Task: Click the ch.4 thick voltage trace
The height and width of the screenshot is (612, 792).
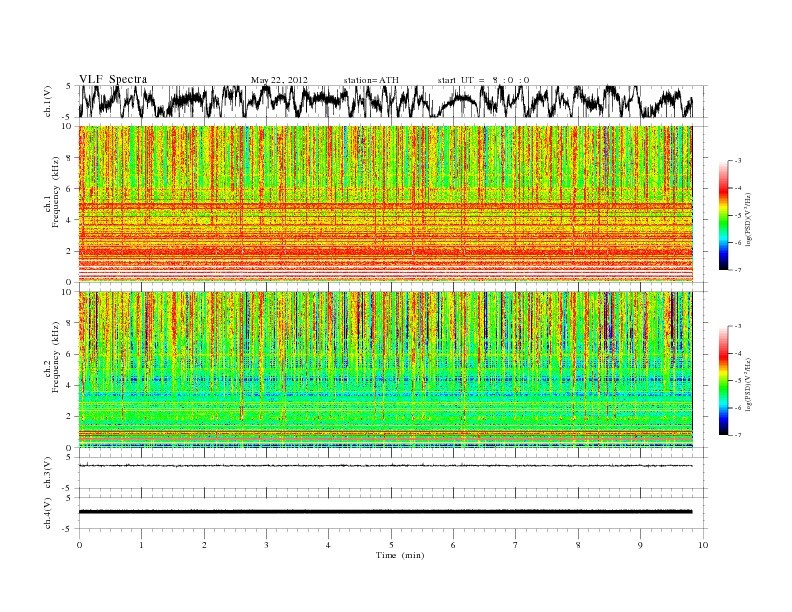Action: point(385,512)
